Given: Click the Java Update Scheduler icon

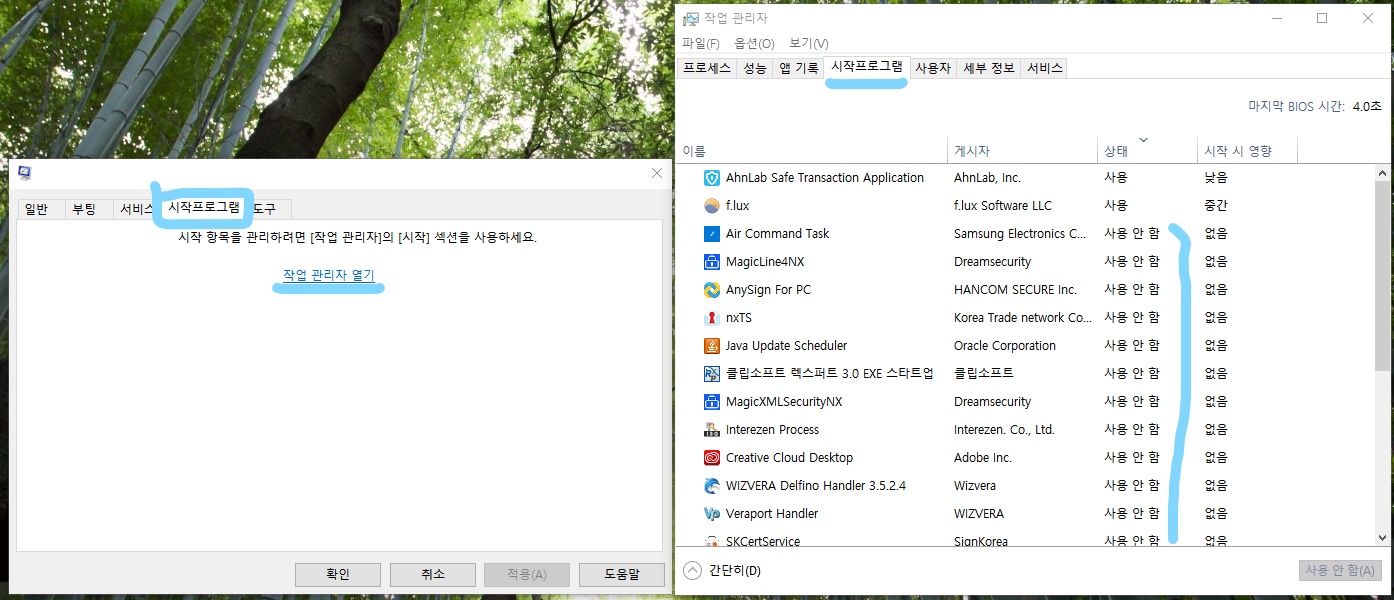Looking at the screenshot, I should click(712, 346).
